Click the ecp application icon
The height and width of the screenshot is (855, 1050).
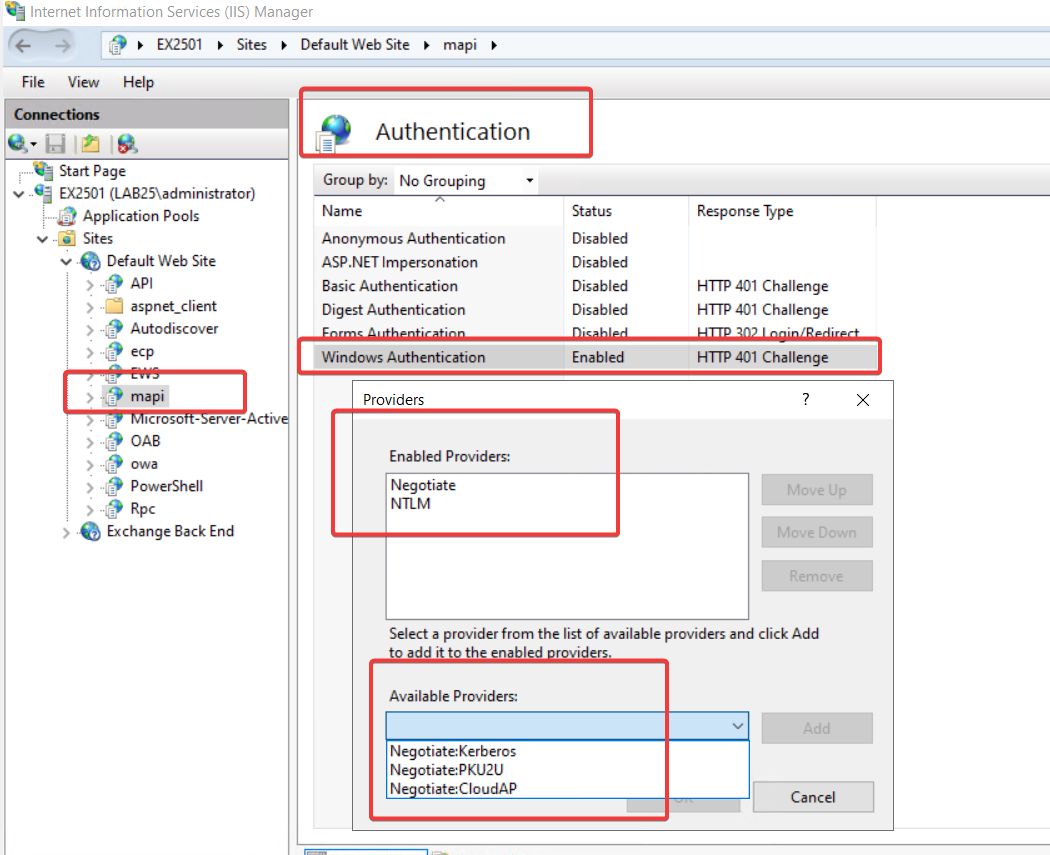115,351
